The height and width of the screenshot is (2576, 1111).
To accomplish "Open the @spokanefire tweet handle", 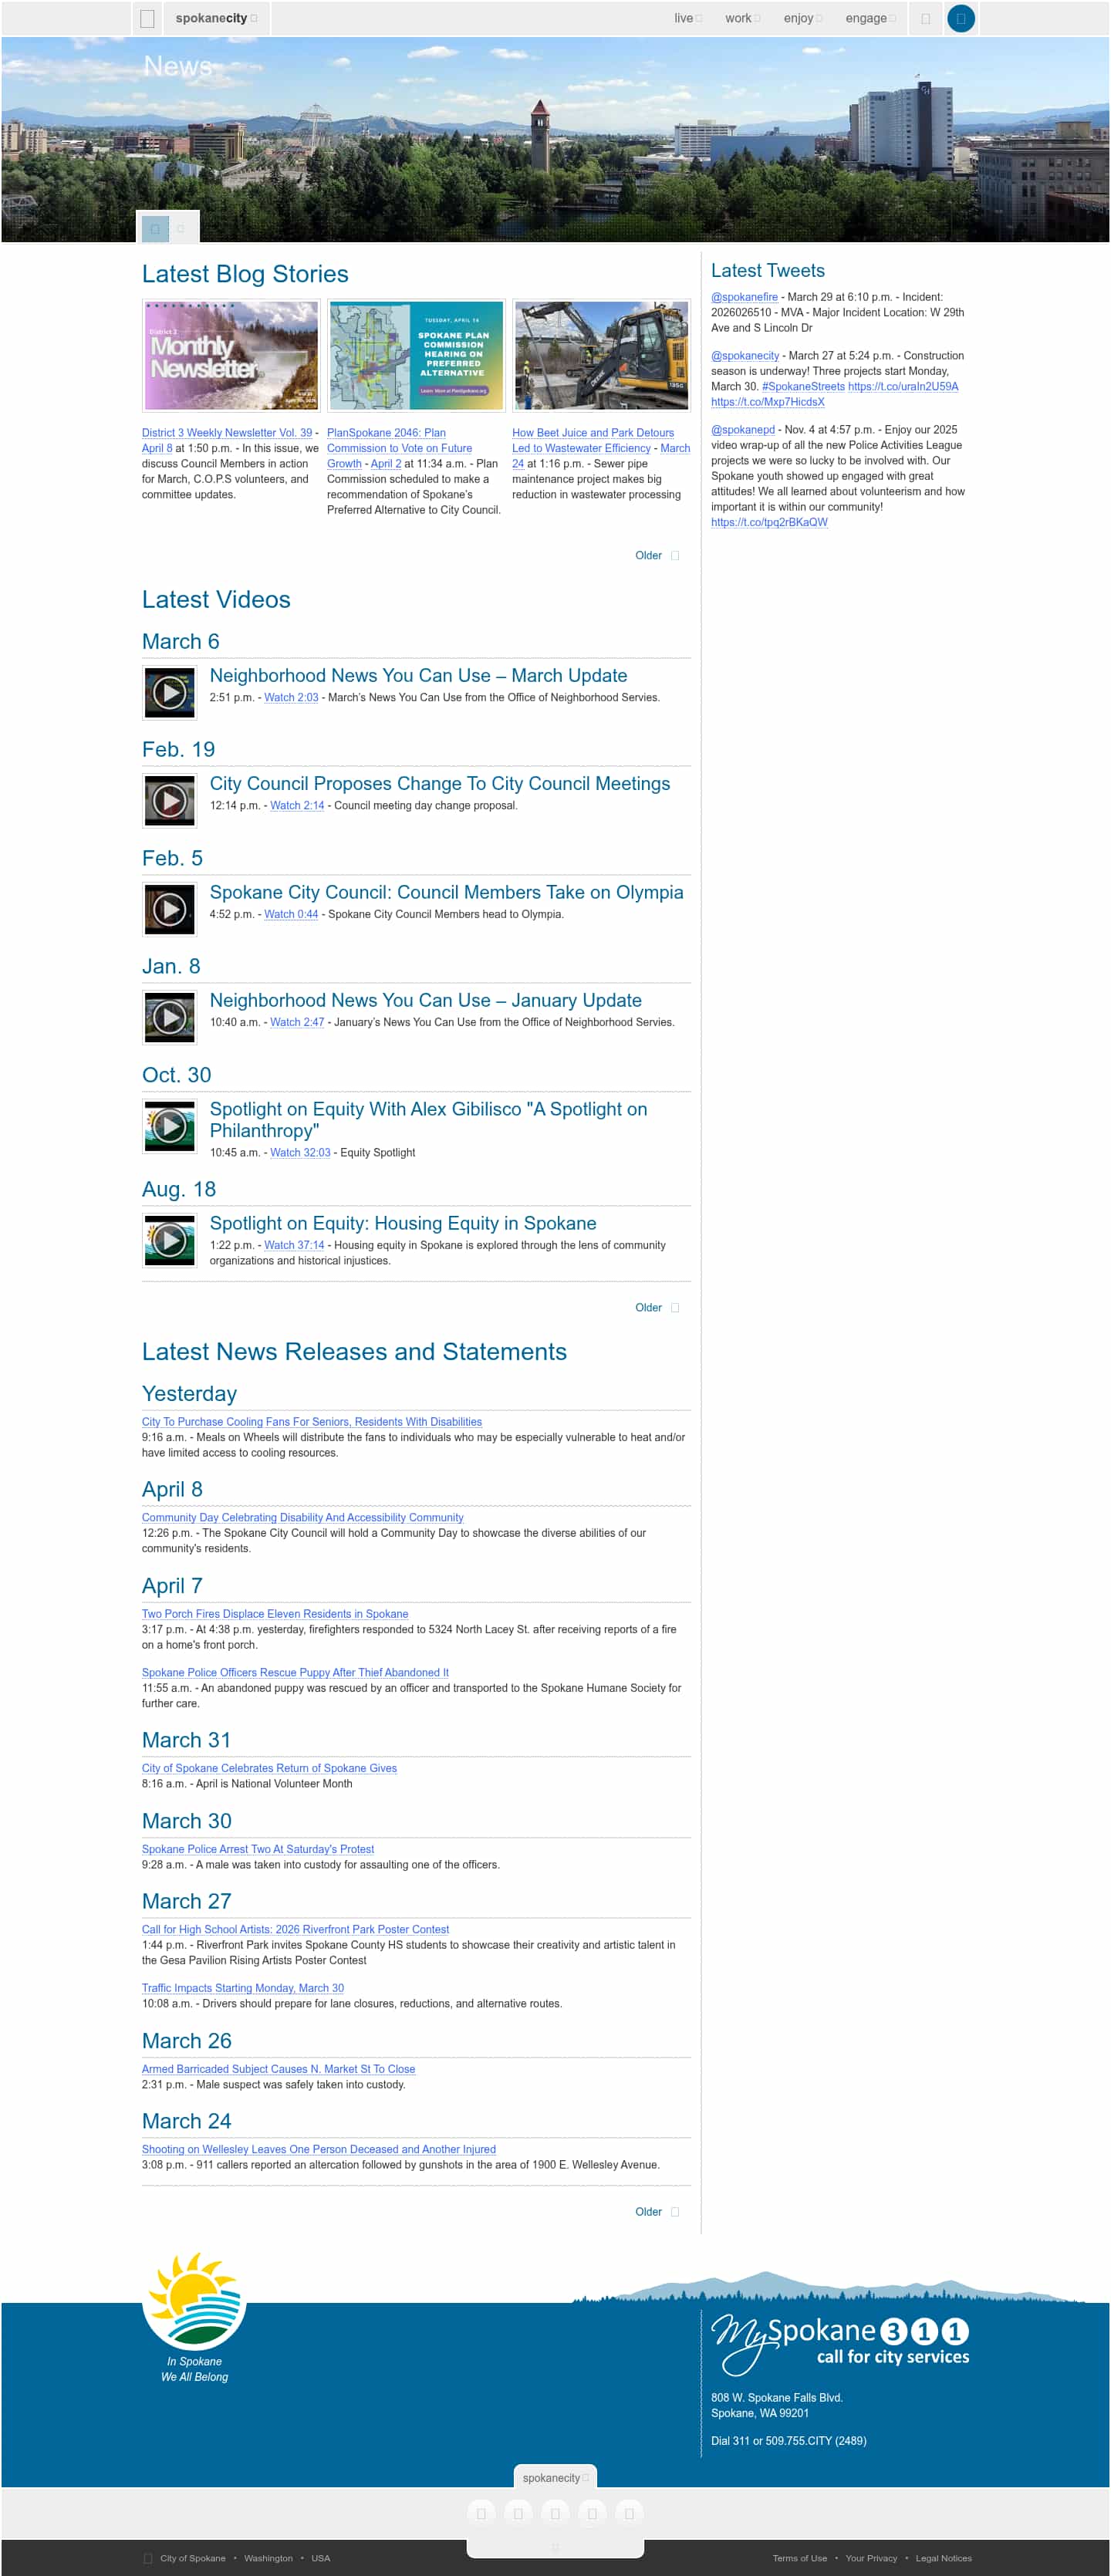I will pyautogui.click(x=744, y=297).
